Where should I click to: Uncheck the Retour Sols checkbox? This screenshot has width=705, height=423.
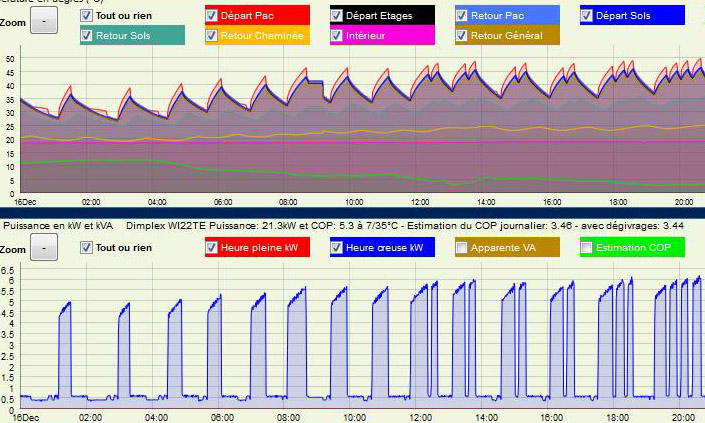(86, 36)
